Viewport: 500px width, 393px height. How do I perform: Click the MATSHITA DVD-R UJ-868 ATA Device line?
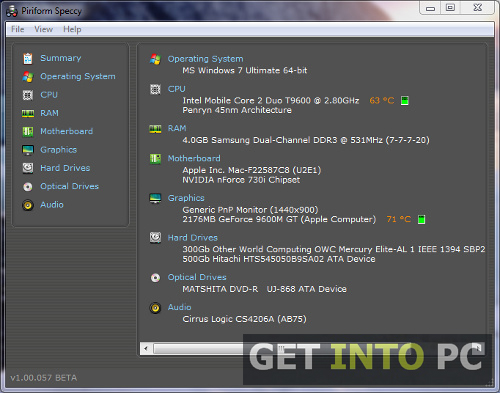coord(264,289)
